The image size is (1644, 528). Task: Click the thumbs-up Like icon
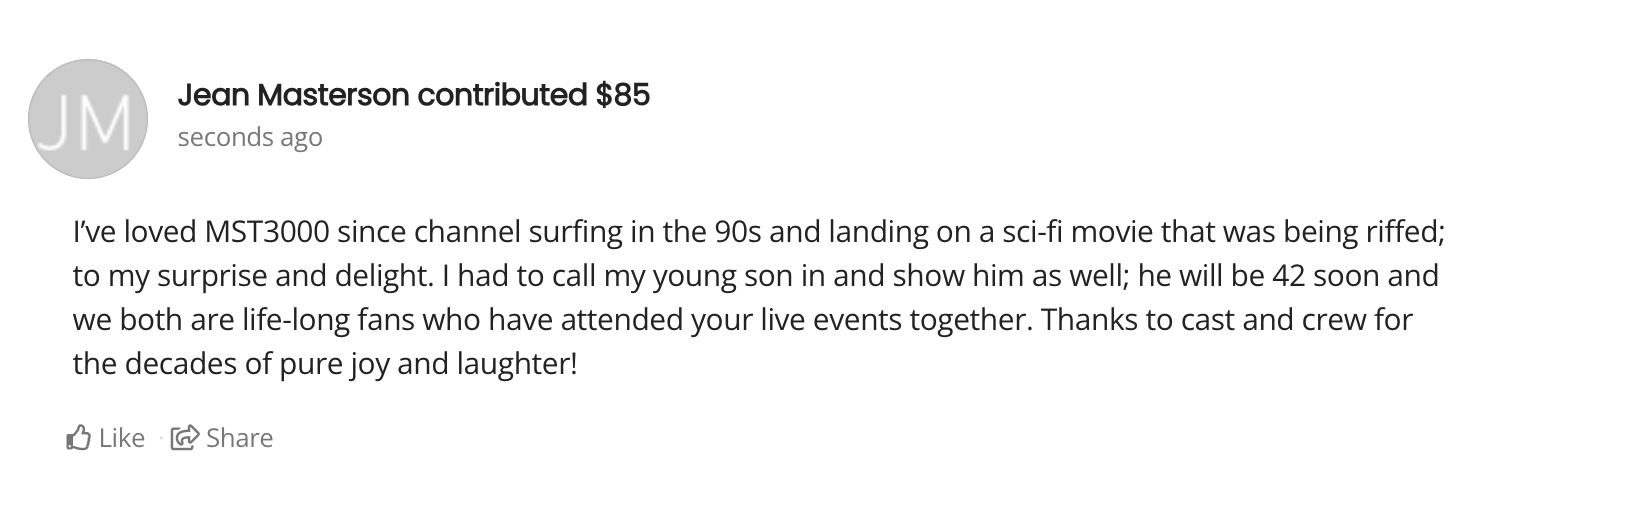pyautogui.click(x=79, y=438)
